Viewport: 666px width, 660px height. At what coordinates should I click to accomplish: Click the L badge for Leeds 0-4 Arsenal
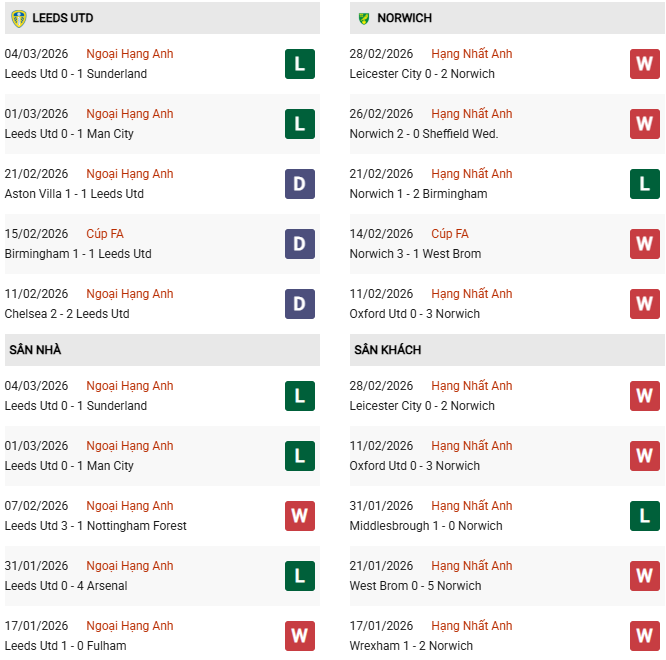click(299, 576)
